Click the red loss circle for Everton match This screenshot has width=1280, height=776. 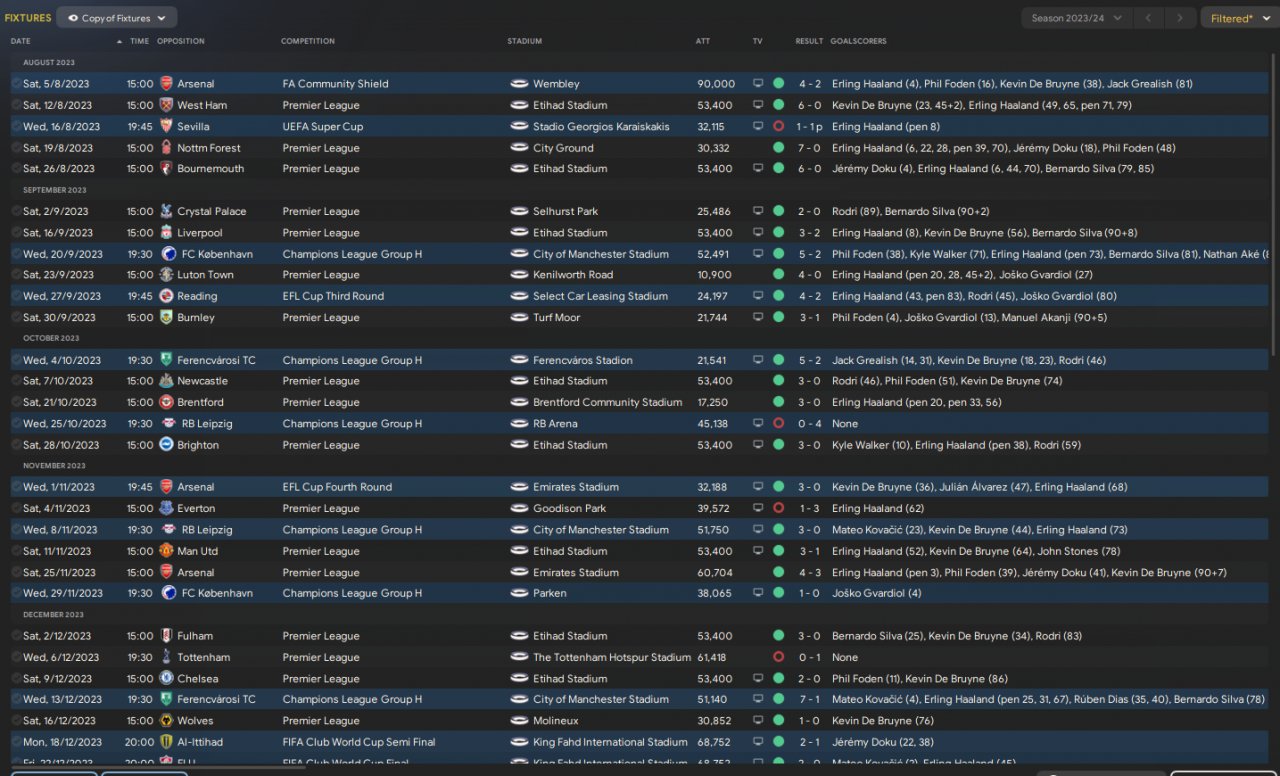[x=778, y=508]
